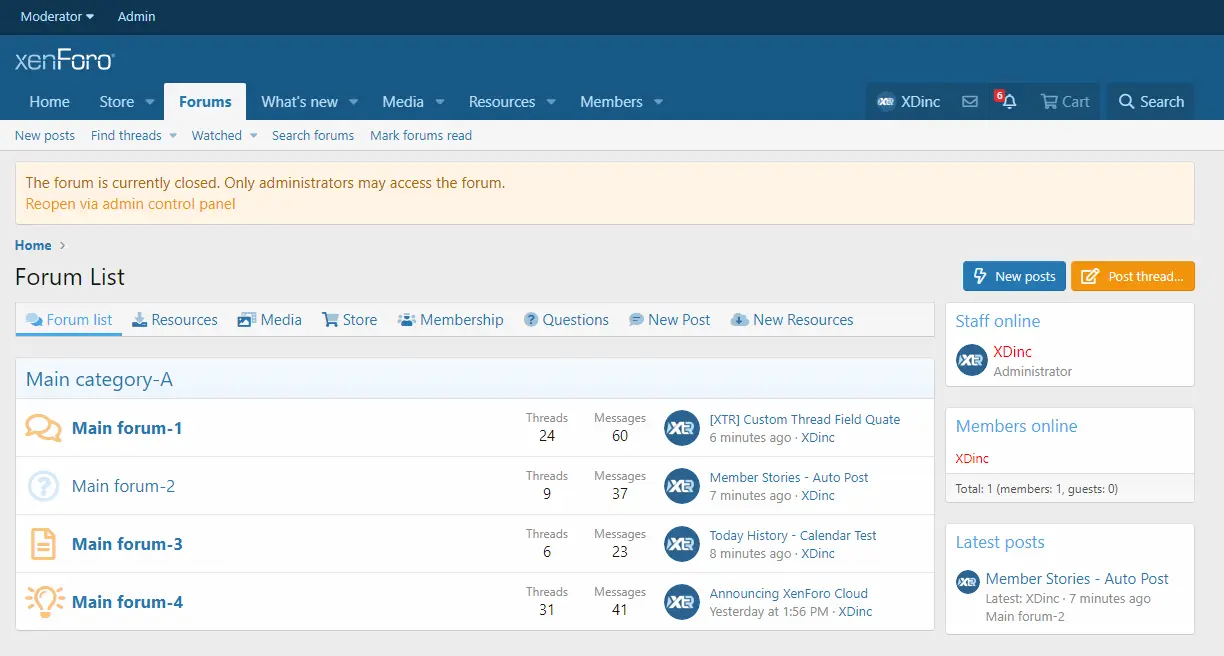Click XDinc avatar in Staff online
The image size is (1224, 656).
[x=971, y=360]
